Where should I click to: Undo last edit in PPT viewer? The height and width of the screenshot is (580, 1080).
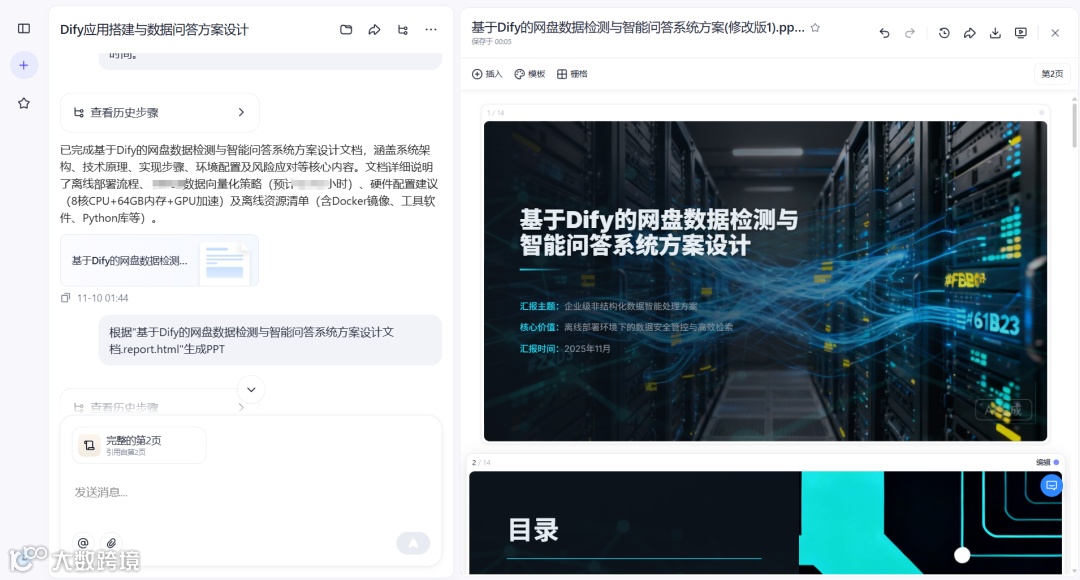(x=884, y=33)
